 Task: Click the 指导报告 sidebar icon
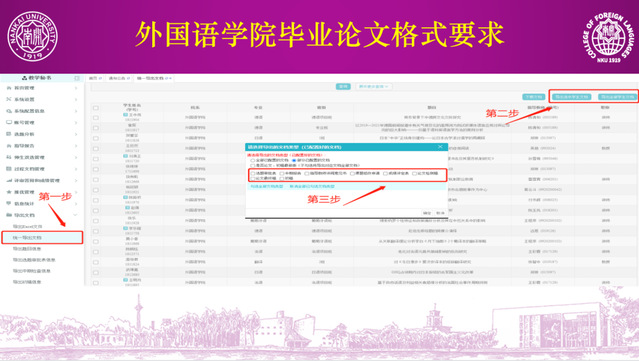click(9, 145)
